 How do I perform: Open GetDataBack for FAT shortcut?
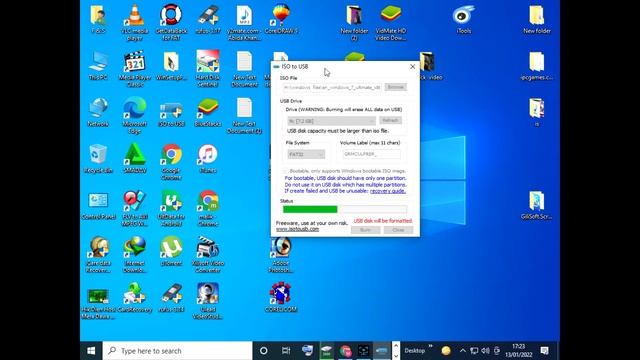click(171, 22)
